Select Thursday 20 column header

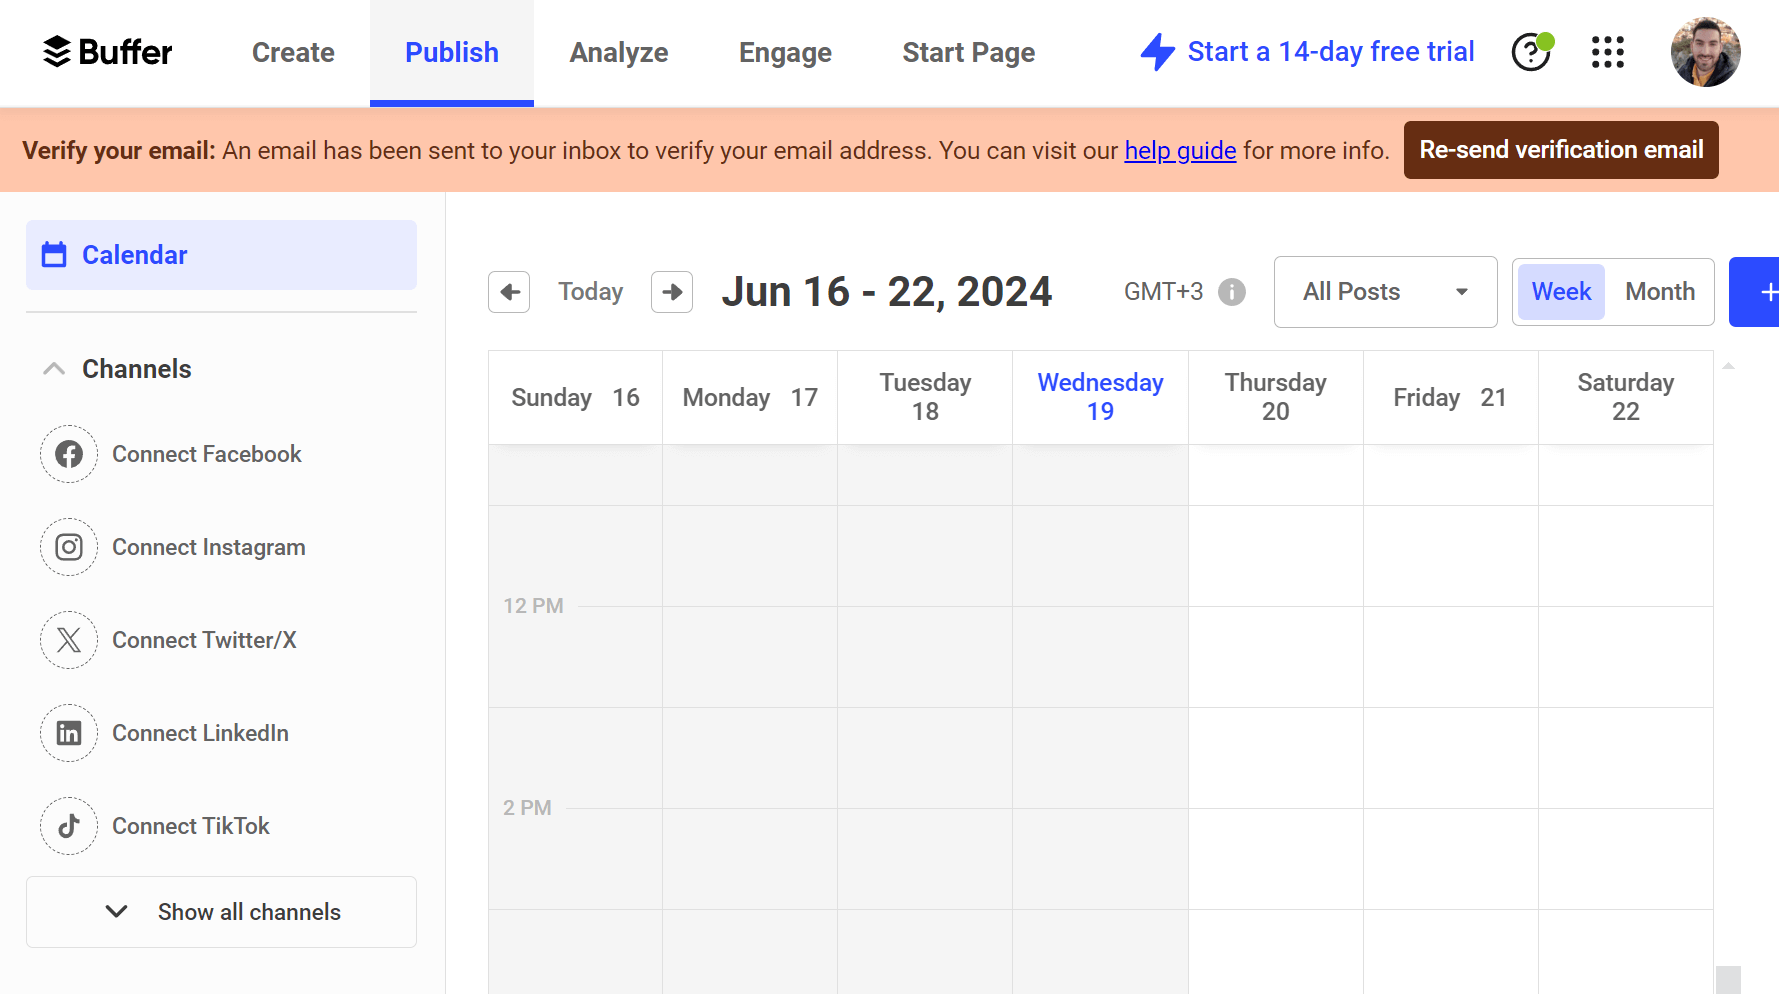coord(1275,397)
